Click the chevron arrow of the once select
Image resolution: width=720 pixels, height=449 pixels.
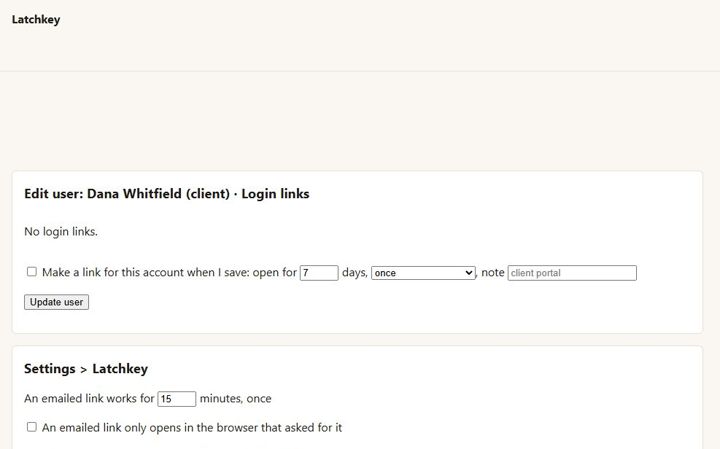pos(468,273)
